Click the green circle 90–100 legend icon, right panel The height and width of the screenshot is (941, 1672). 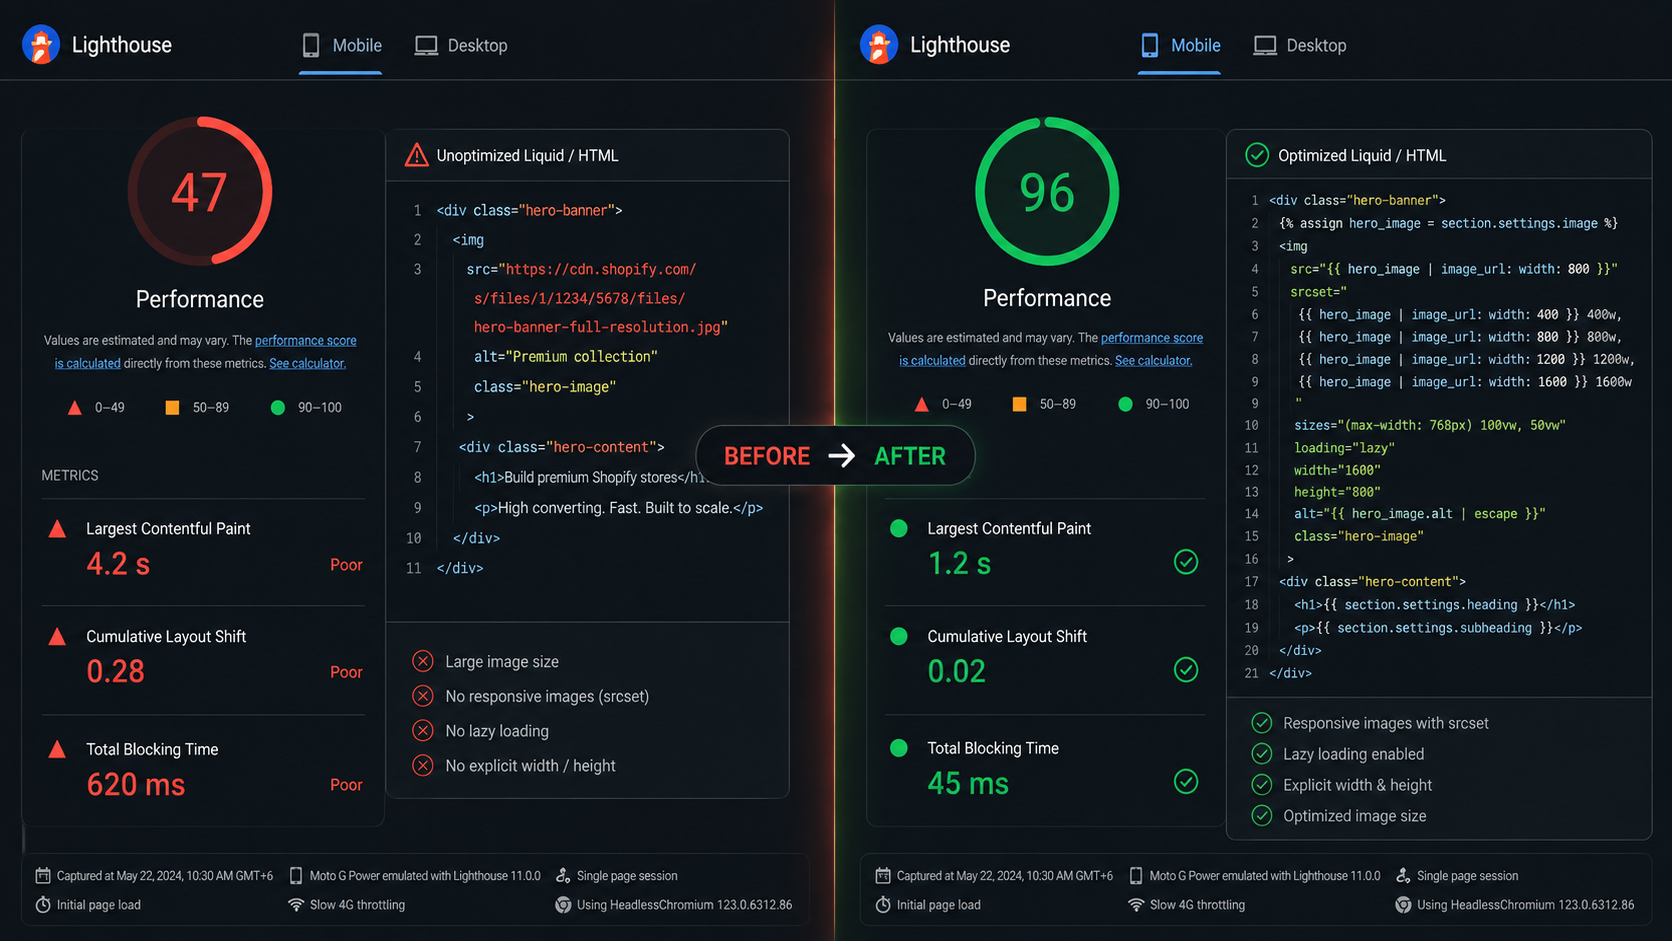pos(1125,405)
